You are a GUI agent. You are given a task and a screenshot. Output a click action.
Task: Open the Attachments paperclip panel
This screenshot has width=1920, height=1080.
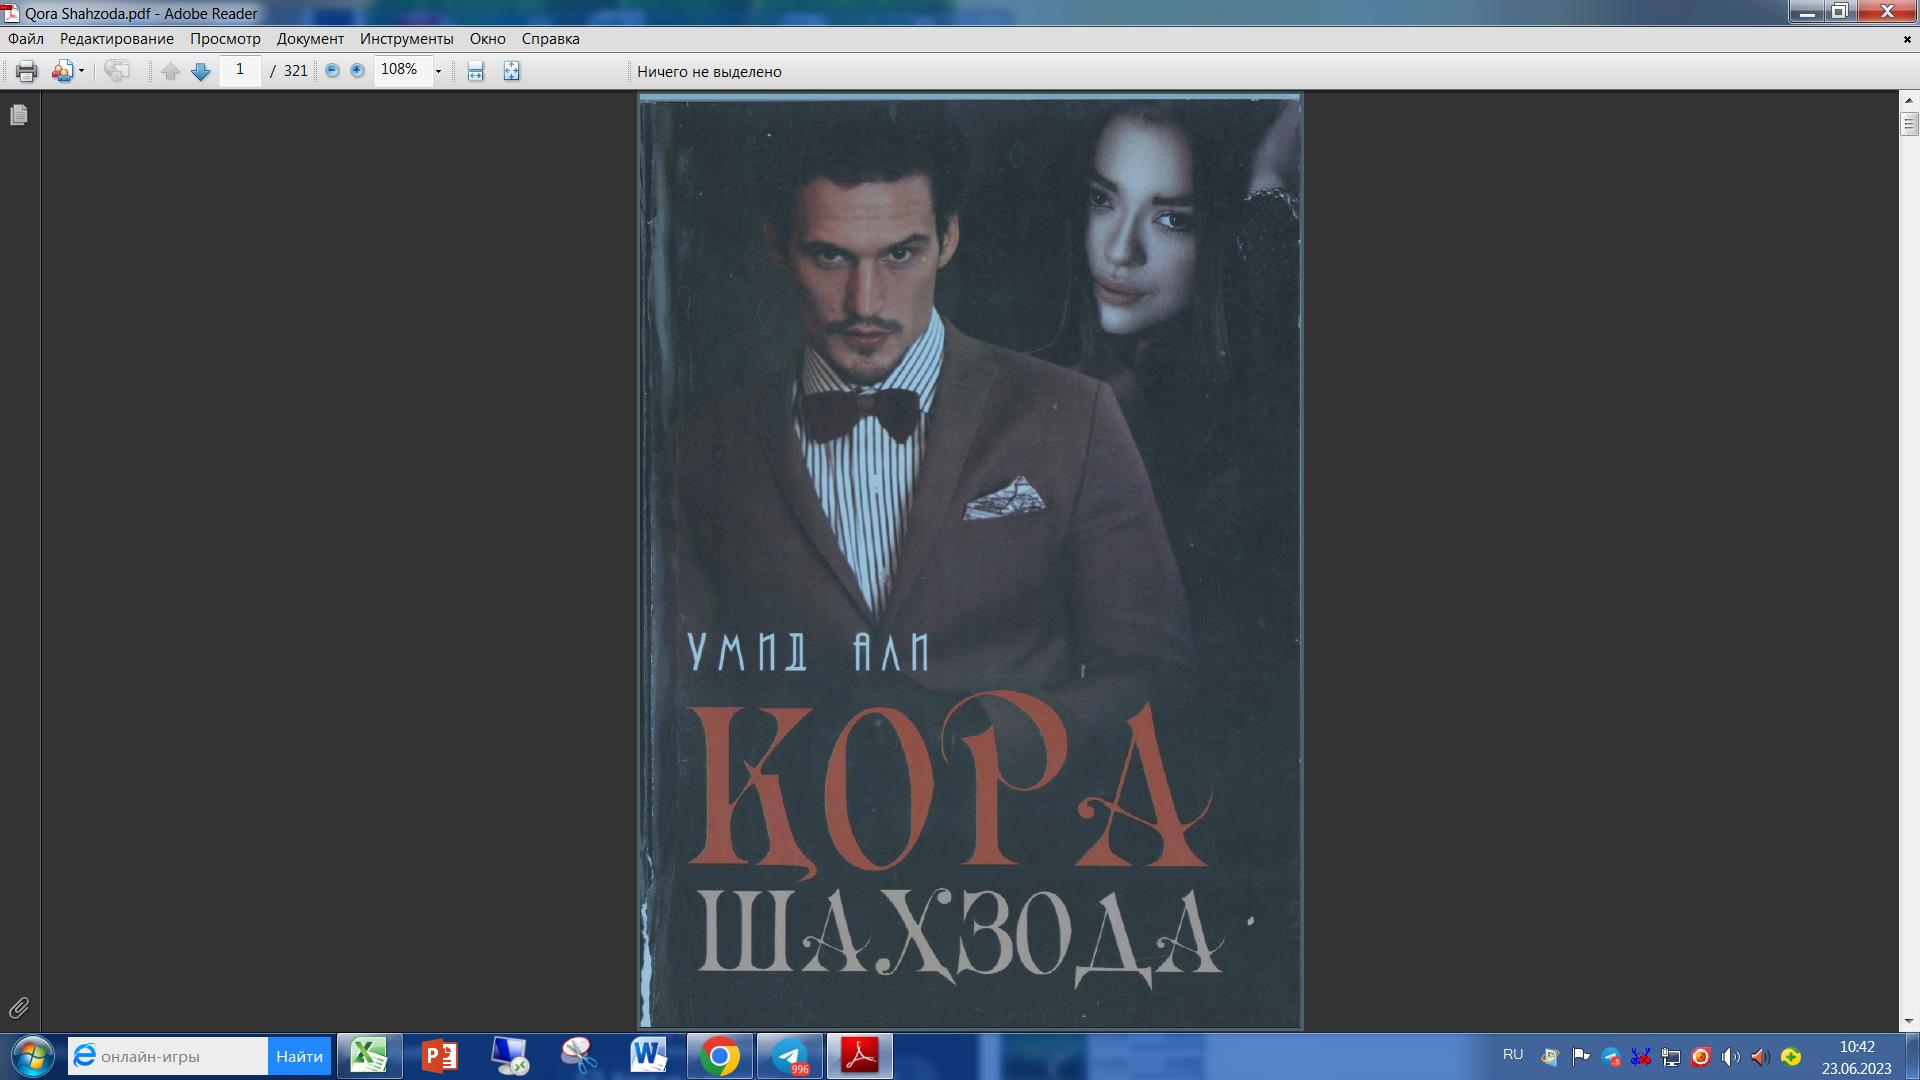18,1009
